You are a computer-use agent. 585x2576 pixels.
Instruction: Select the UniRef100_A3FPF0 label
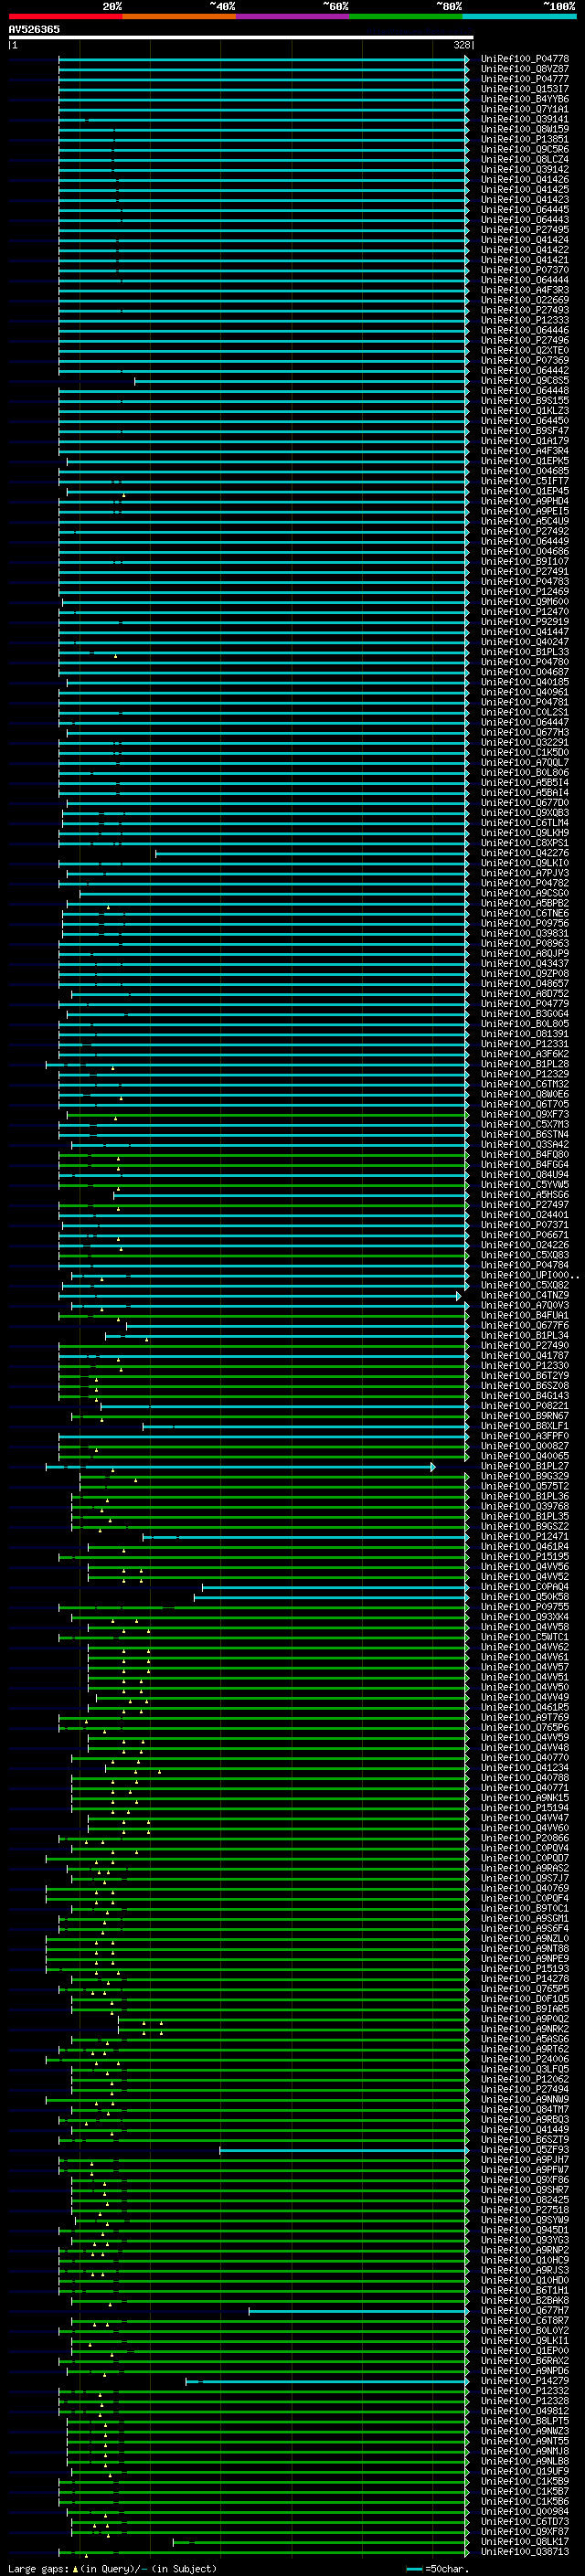525,1435
